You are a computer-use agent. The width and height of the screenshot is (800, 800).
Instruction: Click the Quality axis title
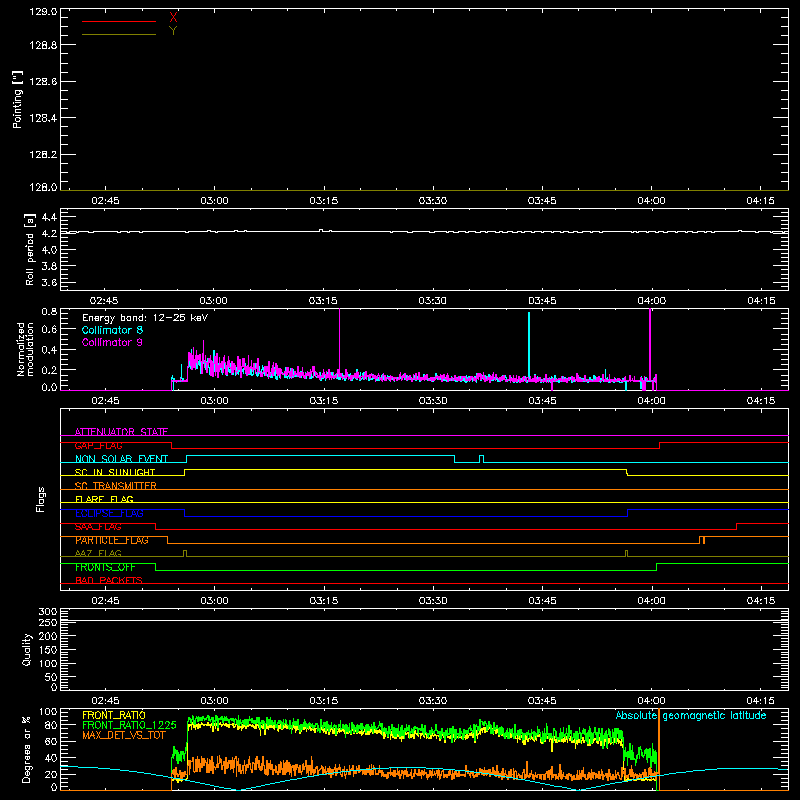click(27, 649)
